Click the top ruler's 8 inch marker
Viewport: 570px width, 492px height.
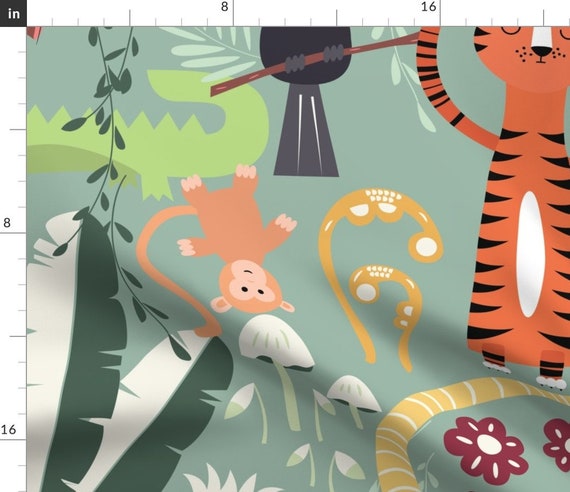point(225,7)
